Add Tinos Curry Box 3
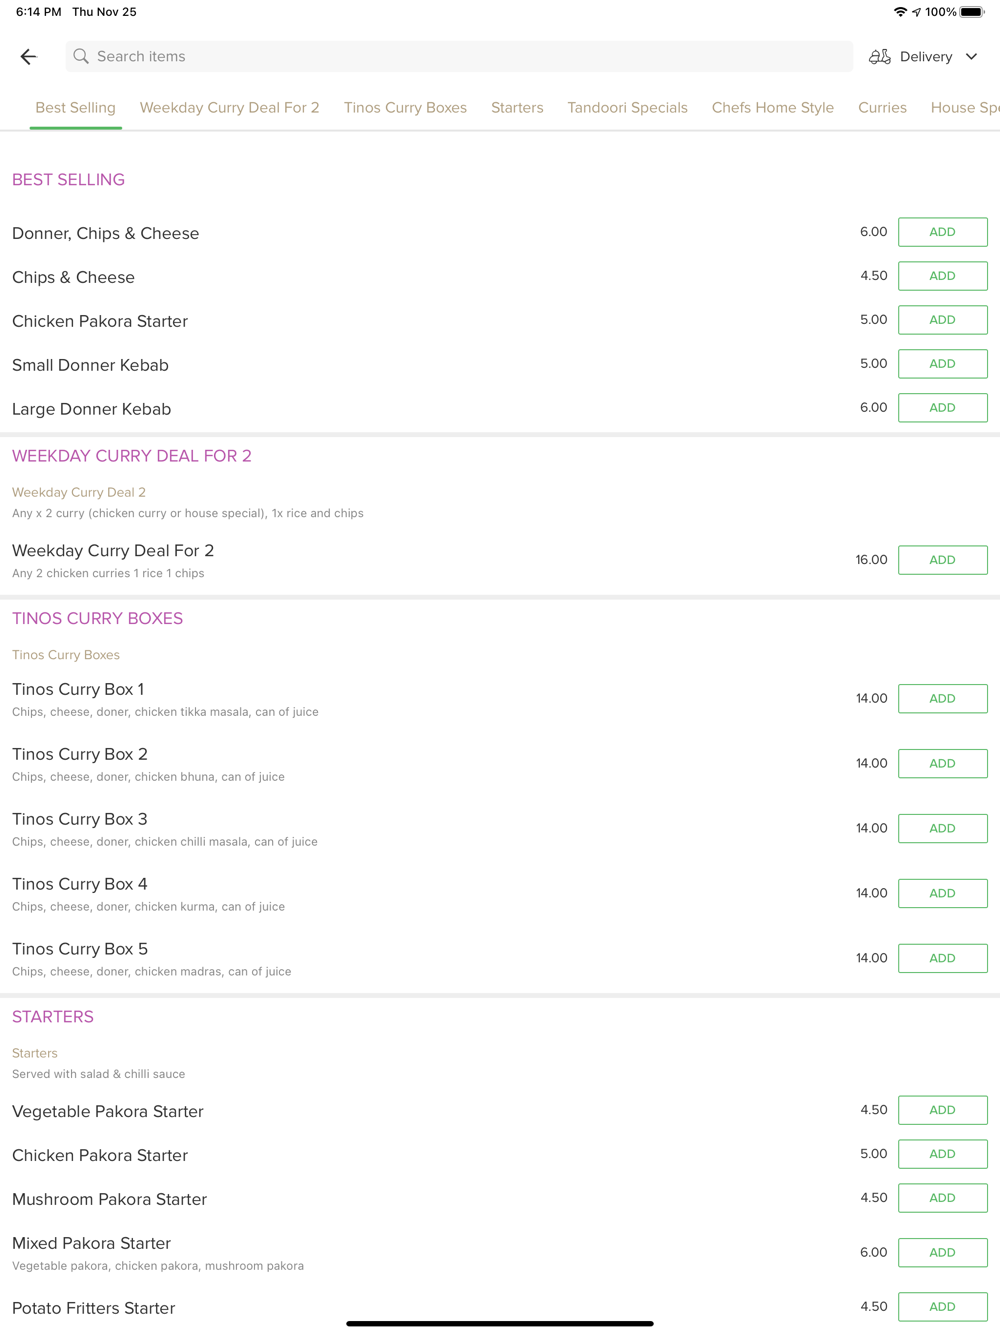Image resolution: width=1000 pixels, height=1334 pixels. click(x=942, y=828)
